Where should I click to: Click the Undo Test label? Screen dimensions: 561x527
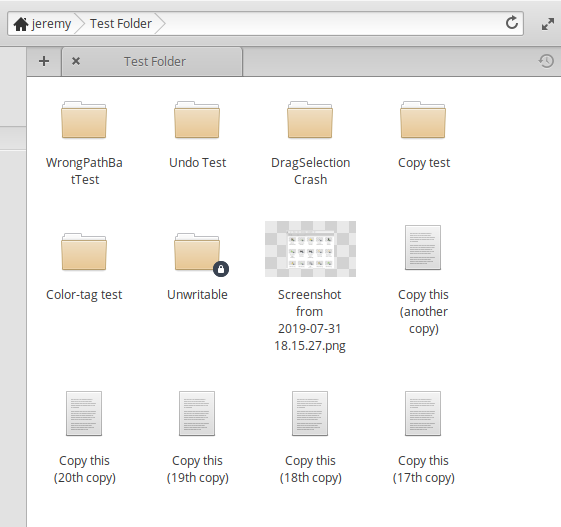click(197, 163)
